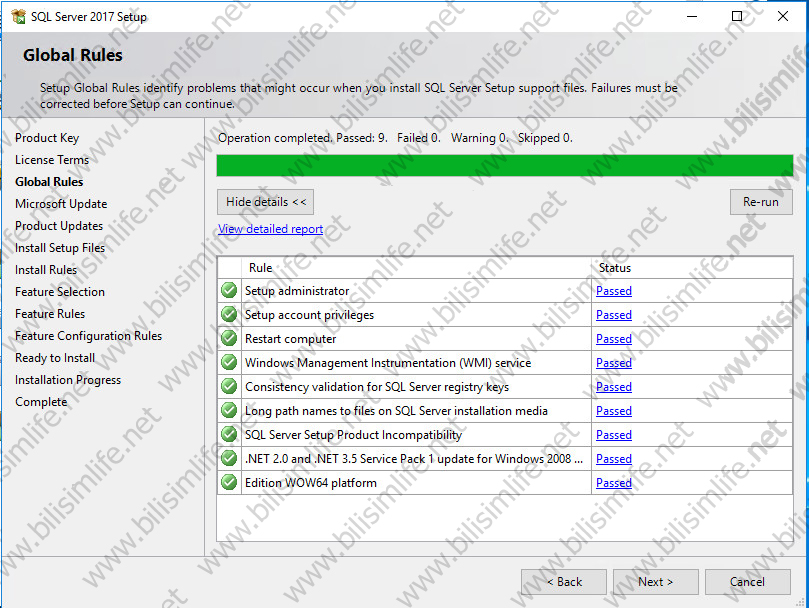Select Product Updates step in sidebar

click(x=59, y=226)
